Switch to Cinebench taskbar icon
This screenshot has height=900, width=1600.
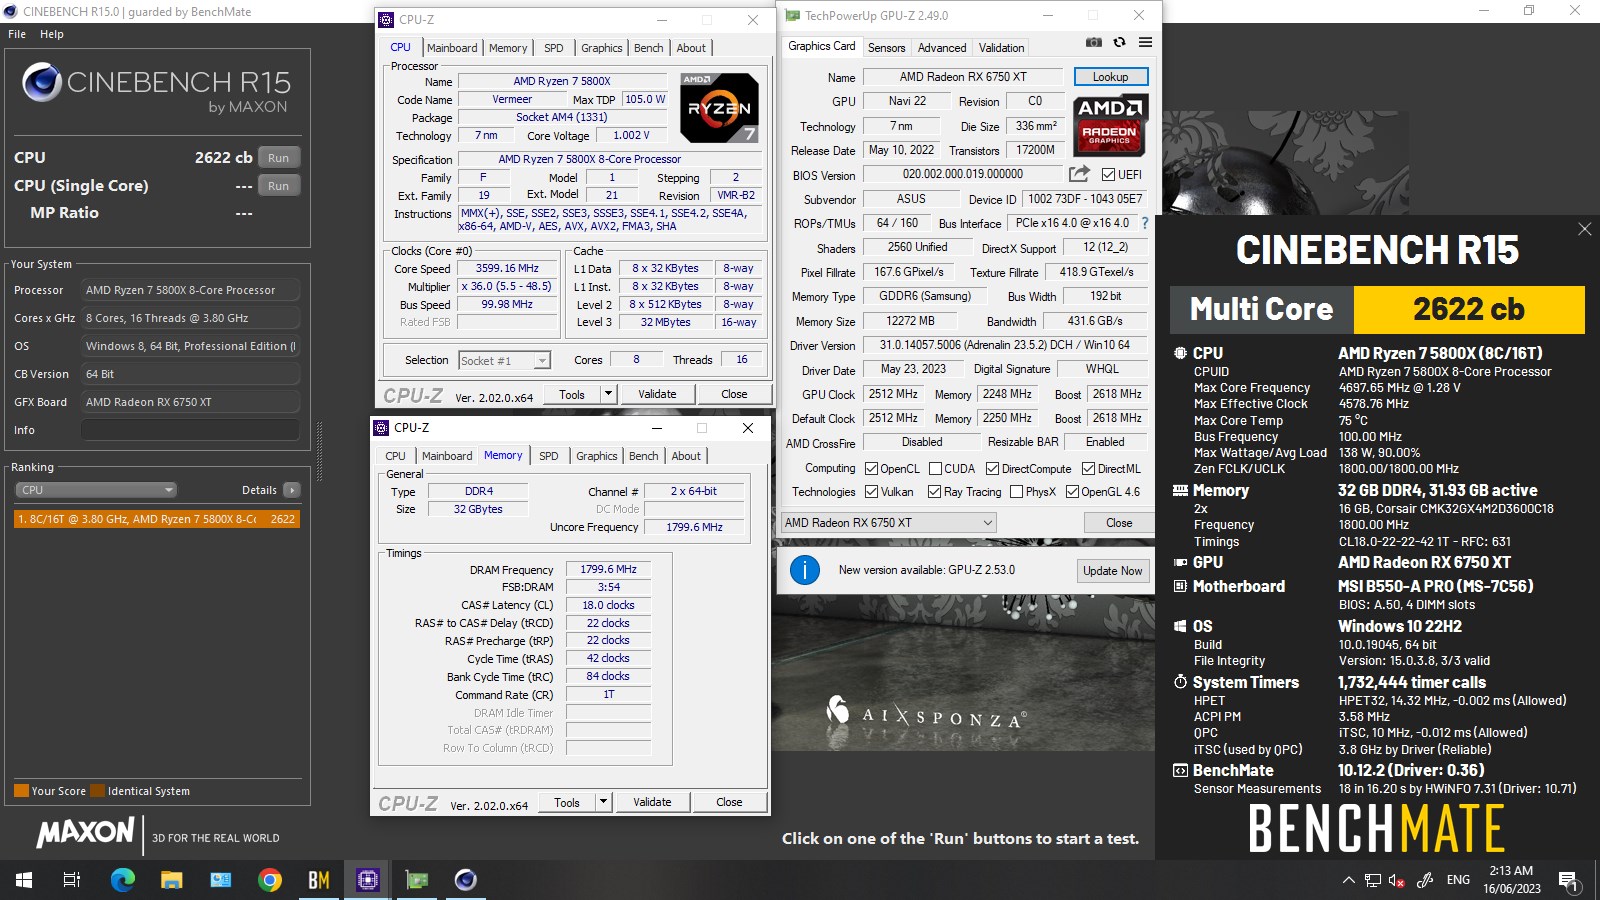tap(465, 880)
